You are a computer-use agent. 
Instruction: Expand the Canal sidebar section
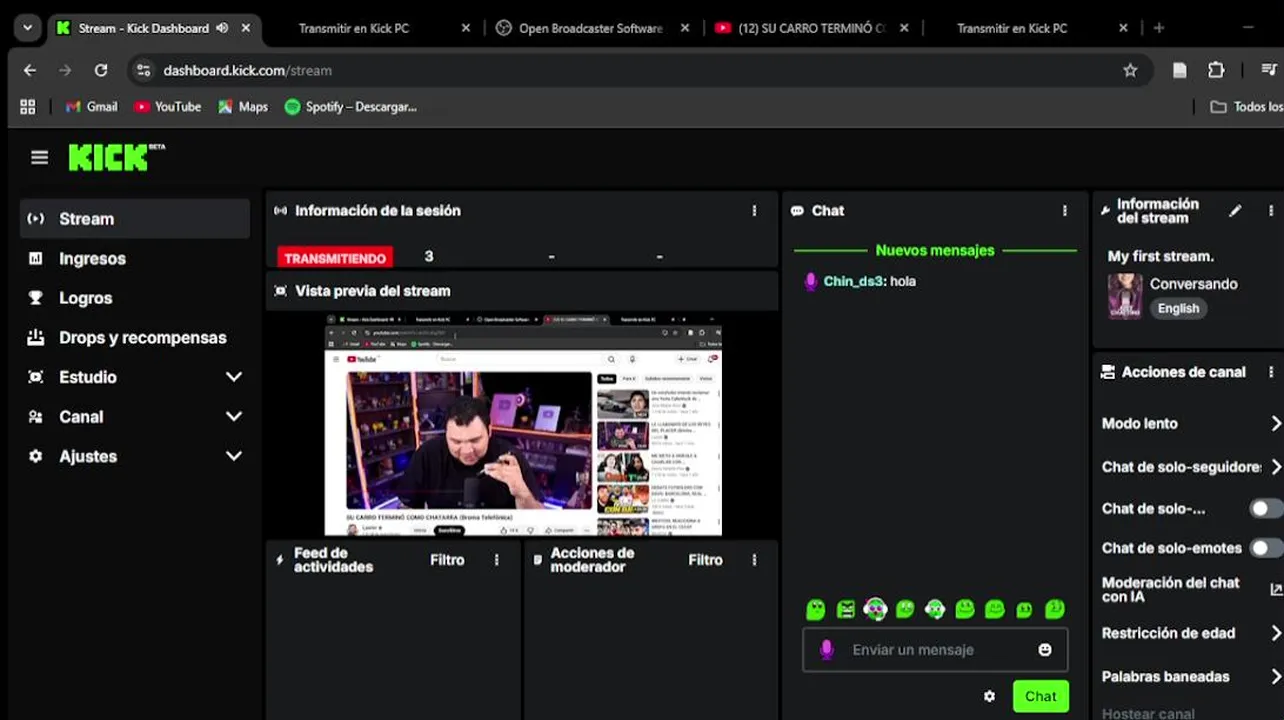[135, 417]
